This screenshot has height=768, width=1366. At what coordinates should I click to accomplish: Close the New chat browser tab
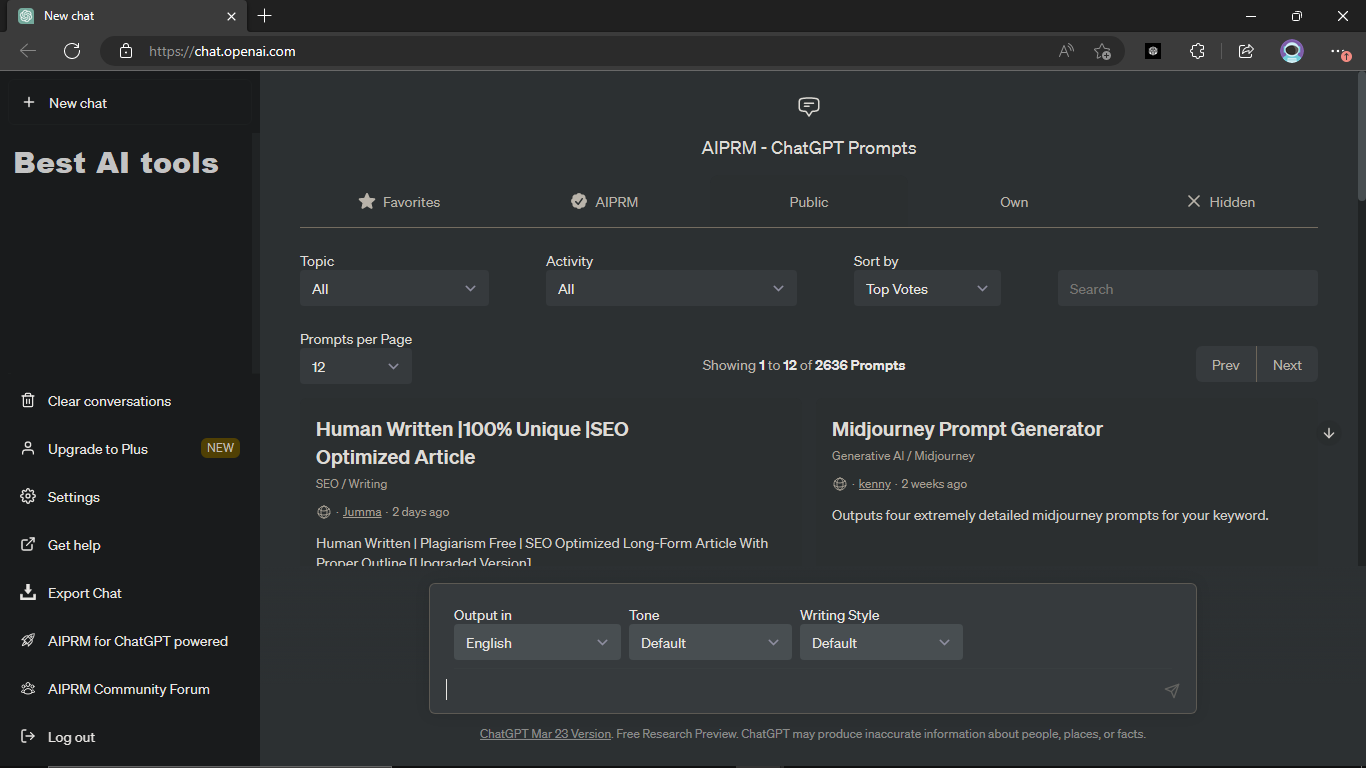click(231, 16)
